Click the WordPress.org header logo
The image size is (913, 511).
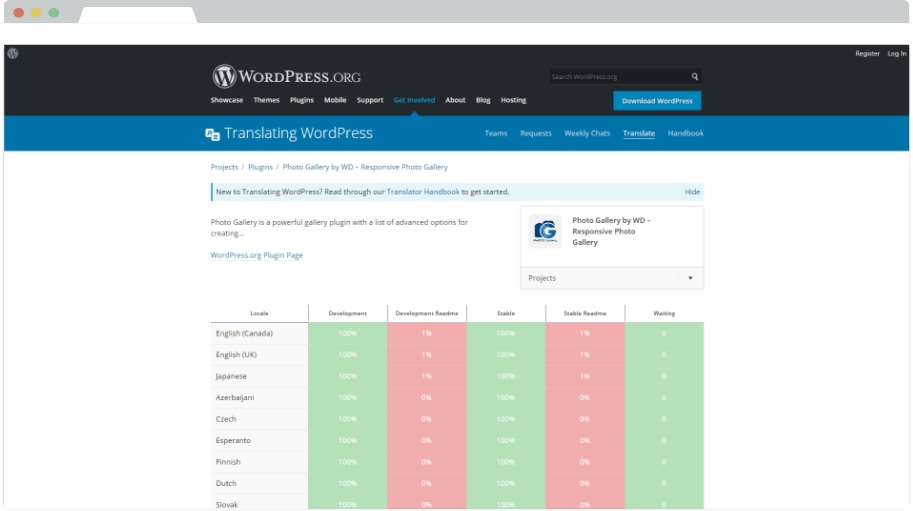coord(286,76)
